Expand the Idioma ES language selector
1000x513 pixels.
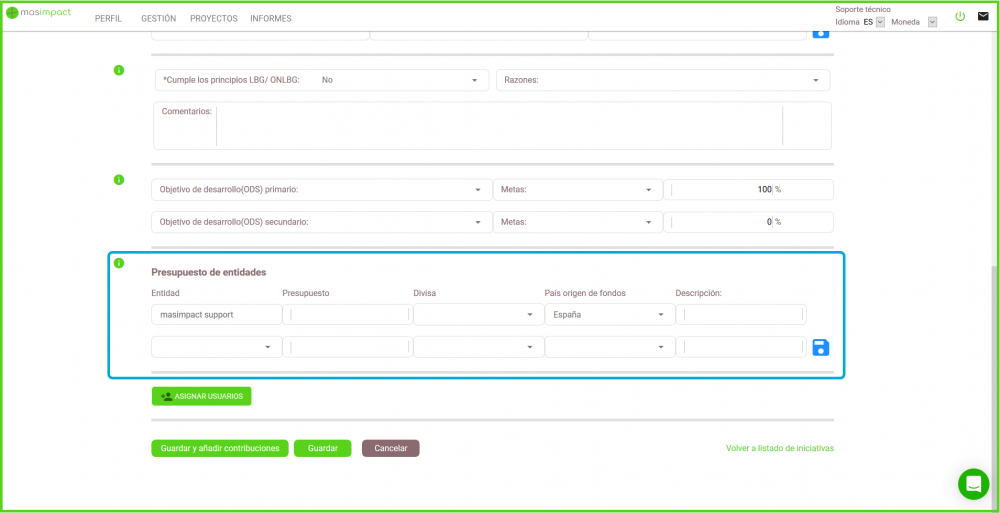point(880,22)
